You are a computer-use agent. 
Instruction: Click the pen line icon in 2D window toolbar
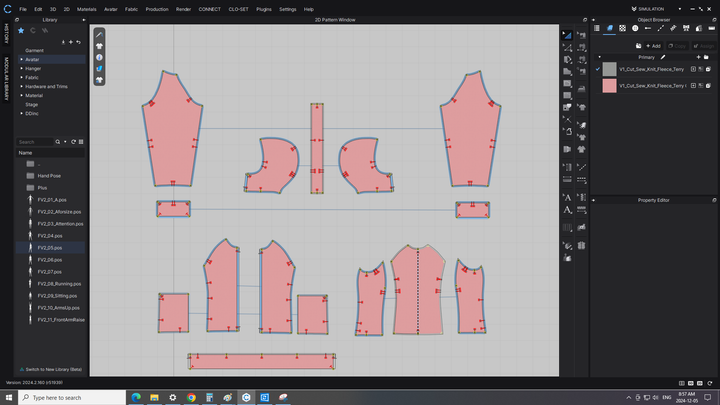point(99,35)
